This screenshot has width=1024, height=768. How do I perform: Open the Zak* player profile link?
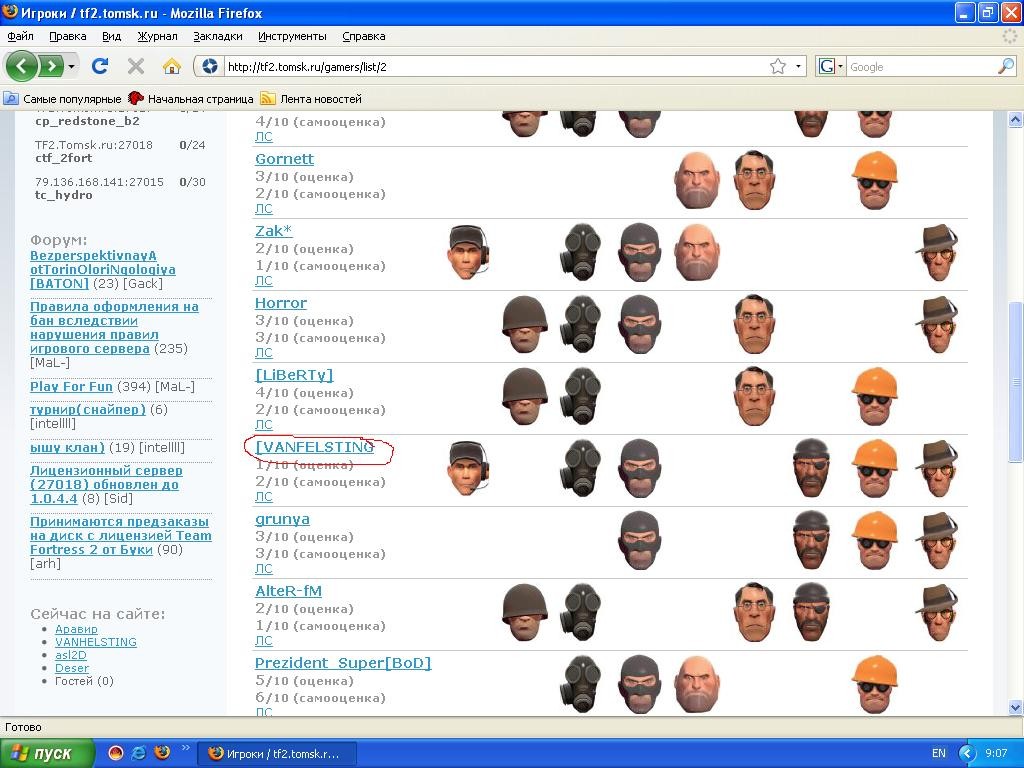click(274, 231)
